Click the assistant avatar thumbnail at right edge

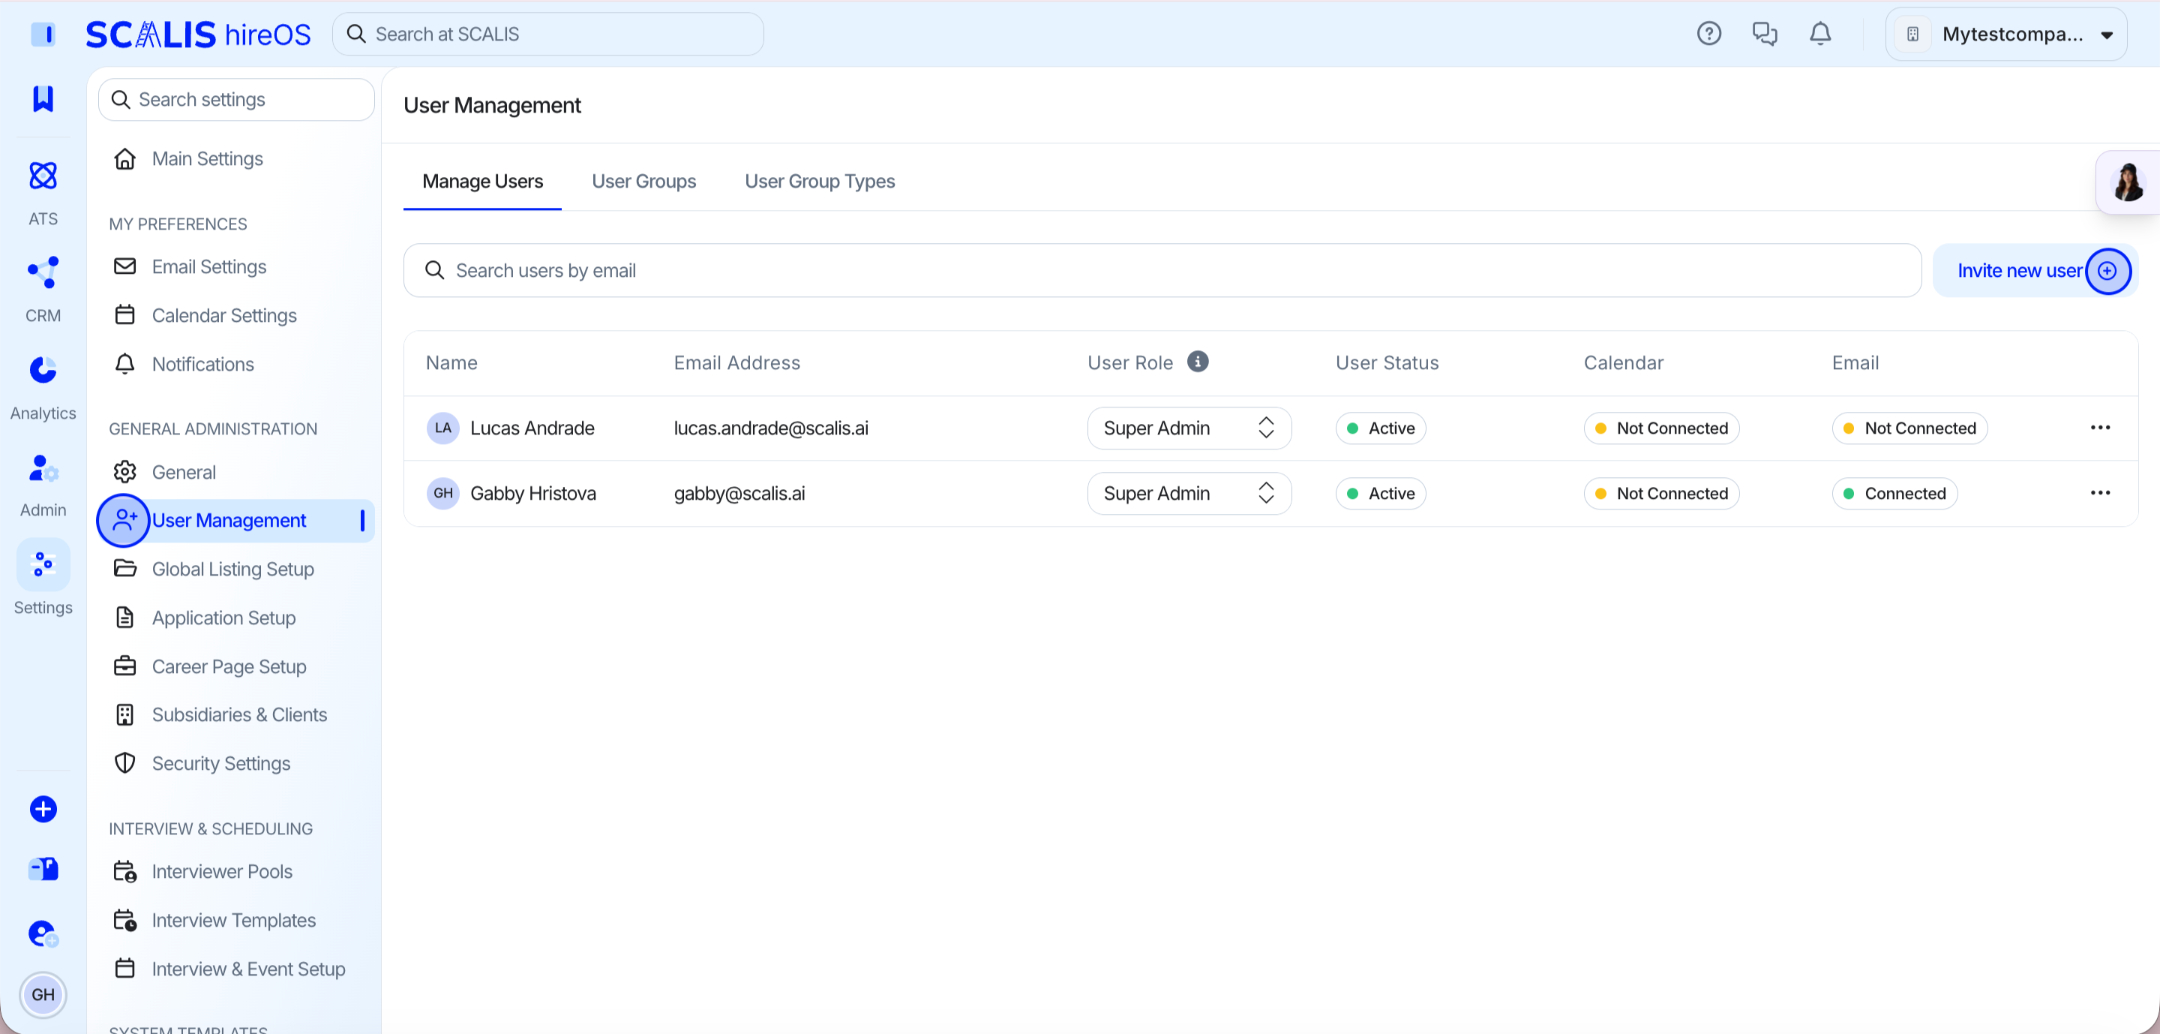2128,182
